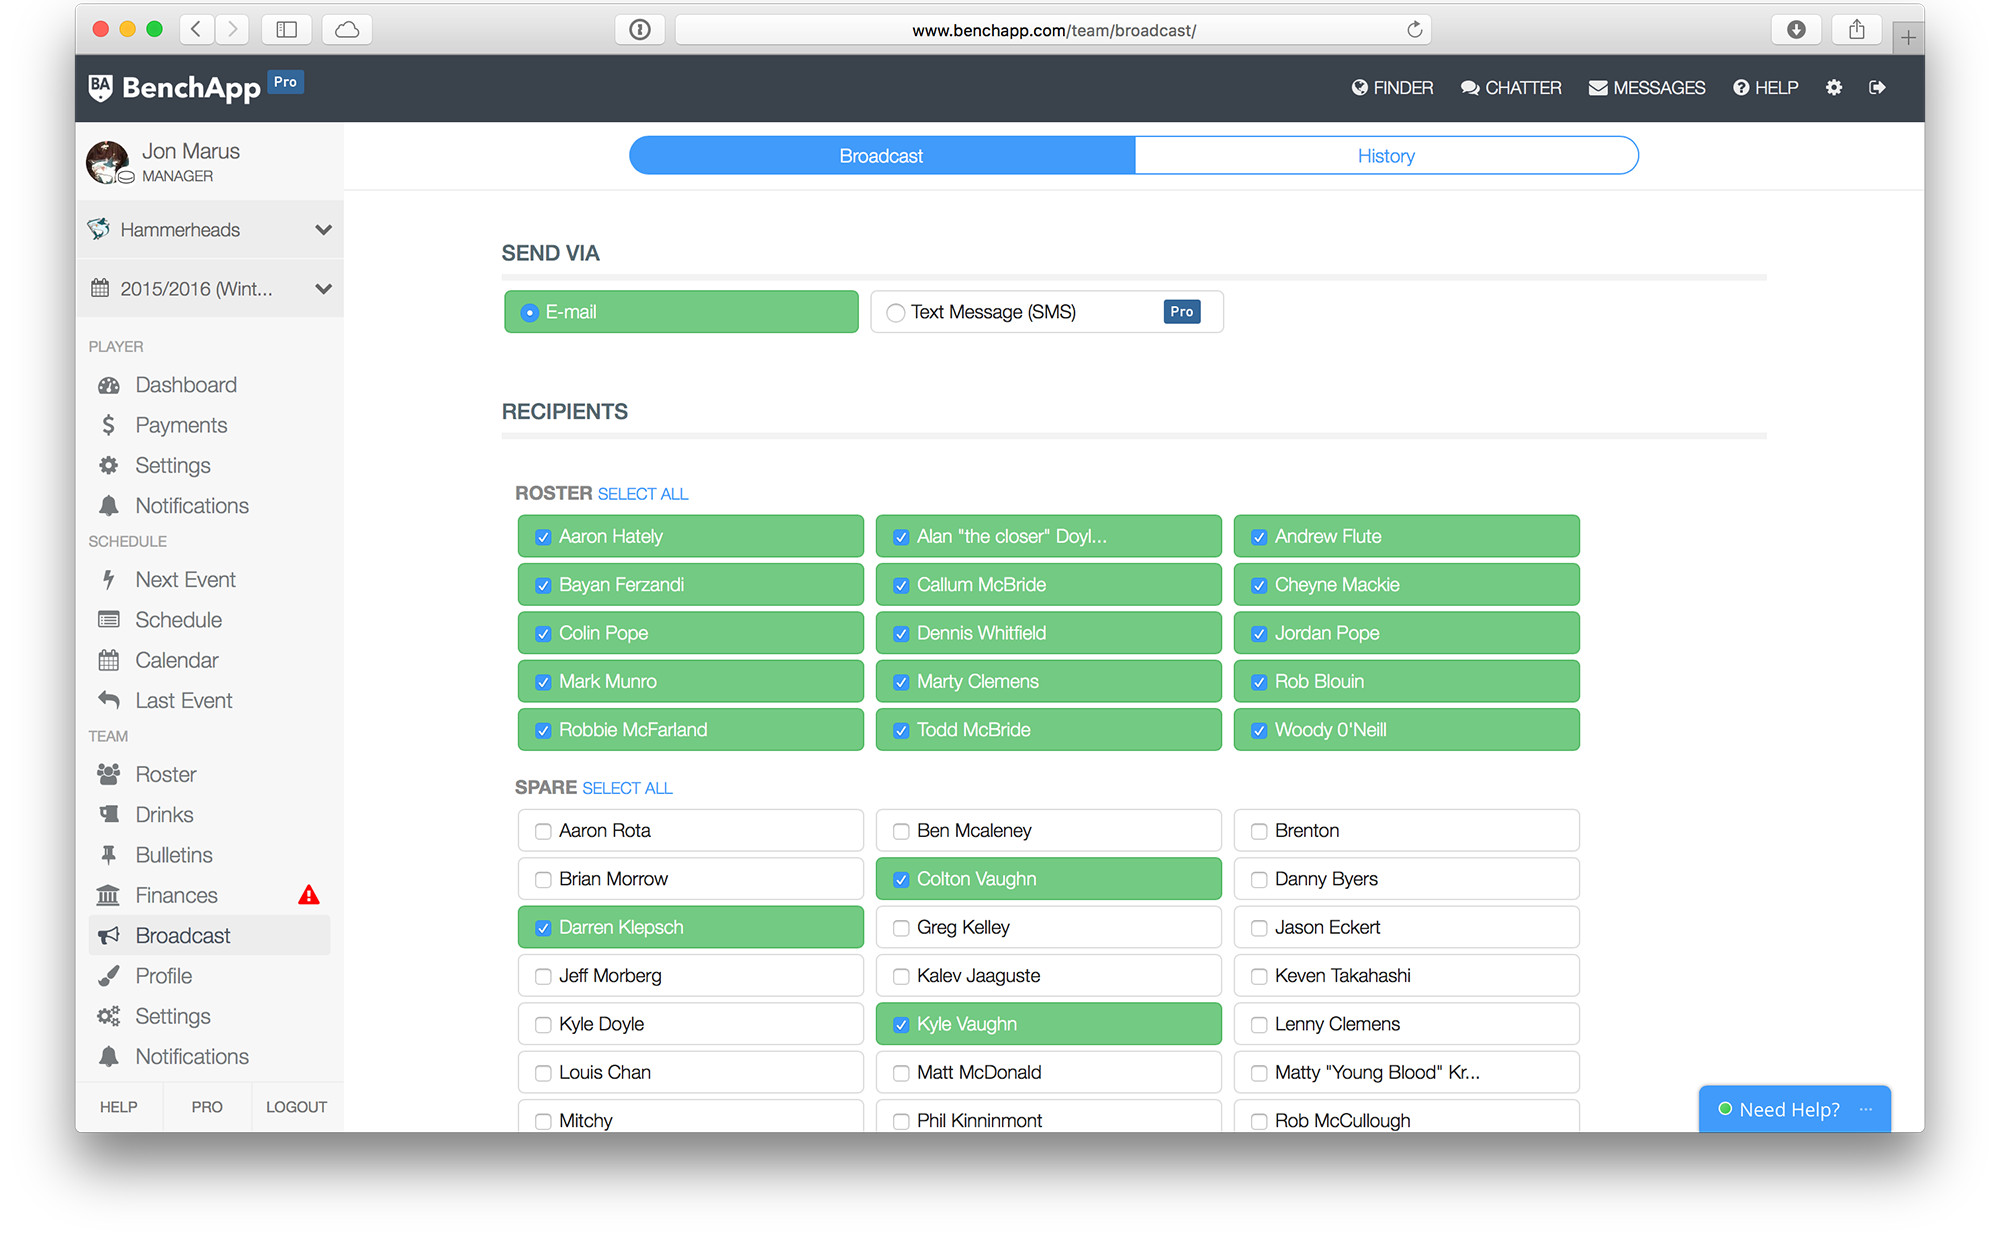Open the Broadcast megaphone icon in sidebar
This screenshot has height=1260, width=2000.
(108, 935)
